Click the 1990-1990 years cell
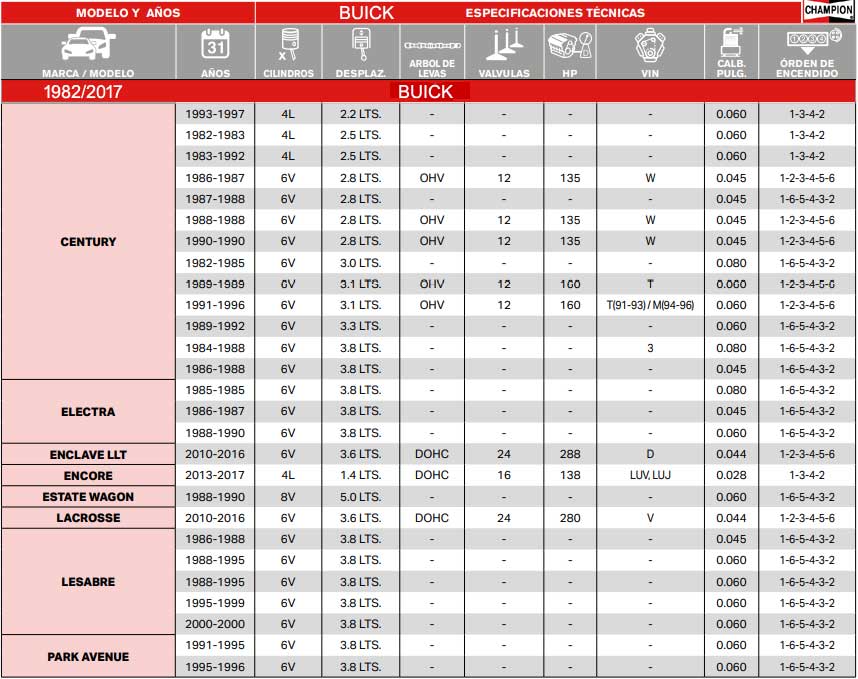 click(x=215, y=241)
